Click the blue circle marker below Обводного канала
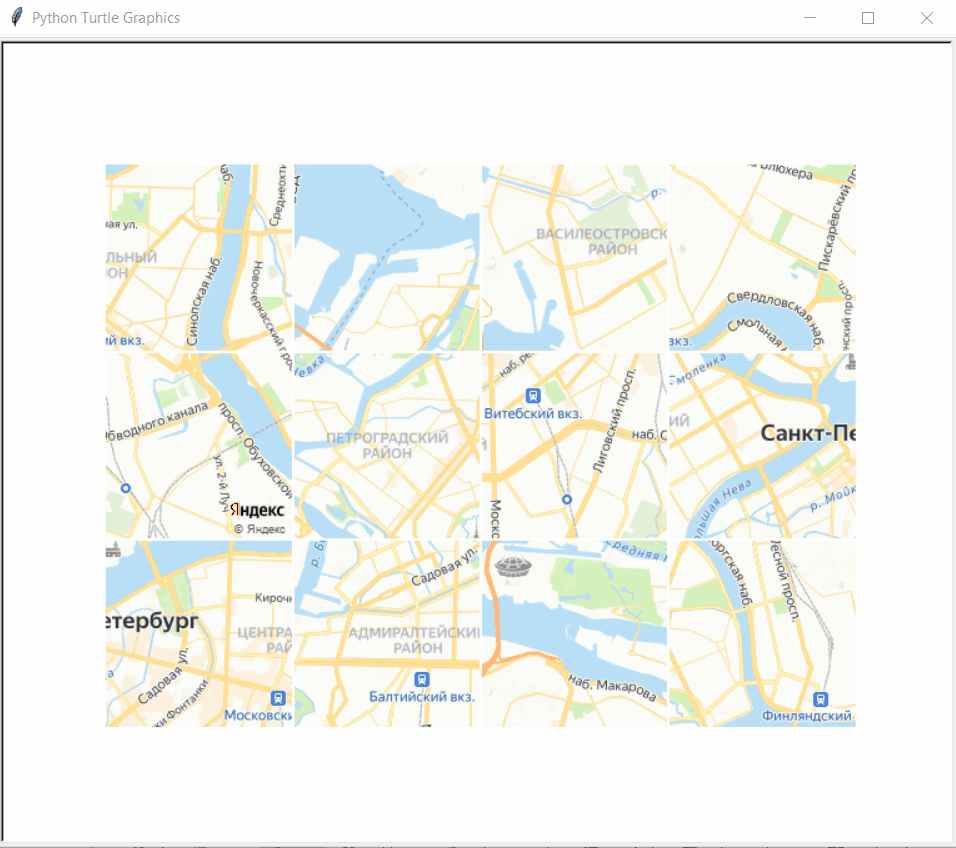 click(x=126, y=488)
